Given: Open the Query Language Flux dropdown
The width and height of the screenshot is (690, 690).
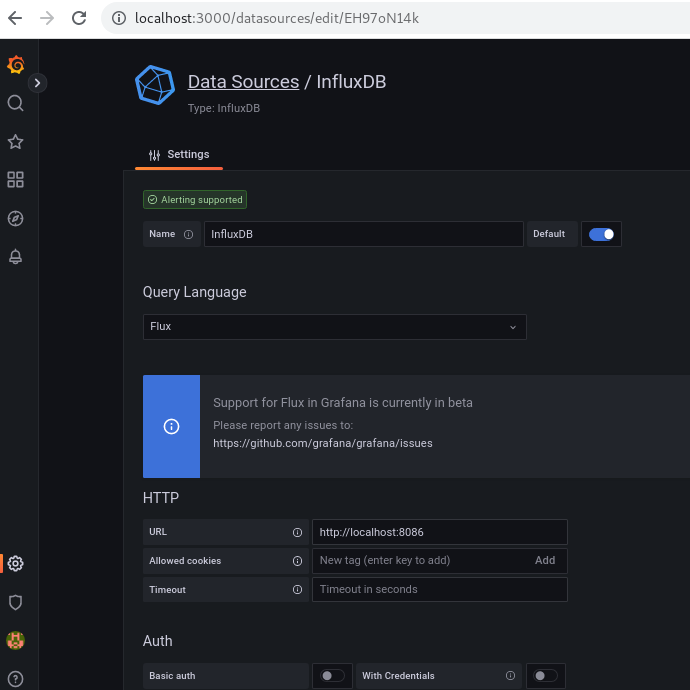Looking at the screenshot, I should pos(334,327).
